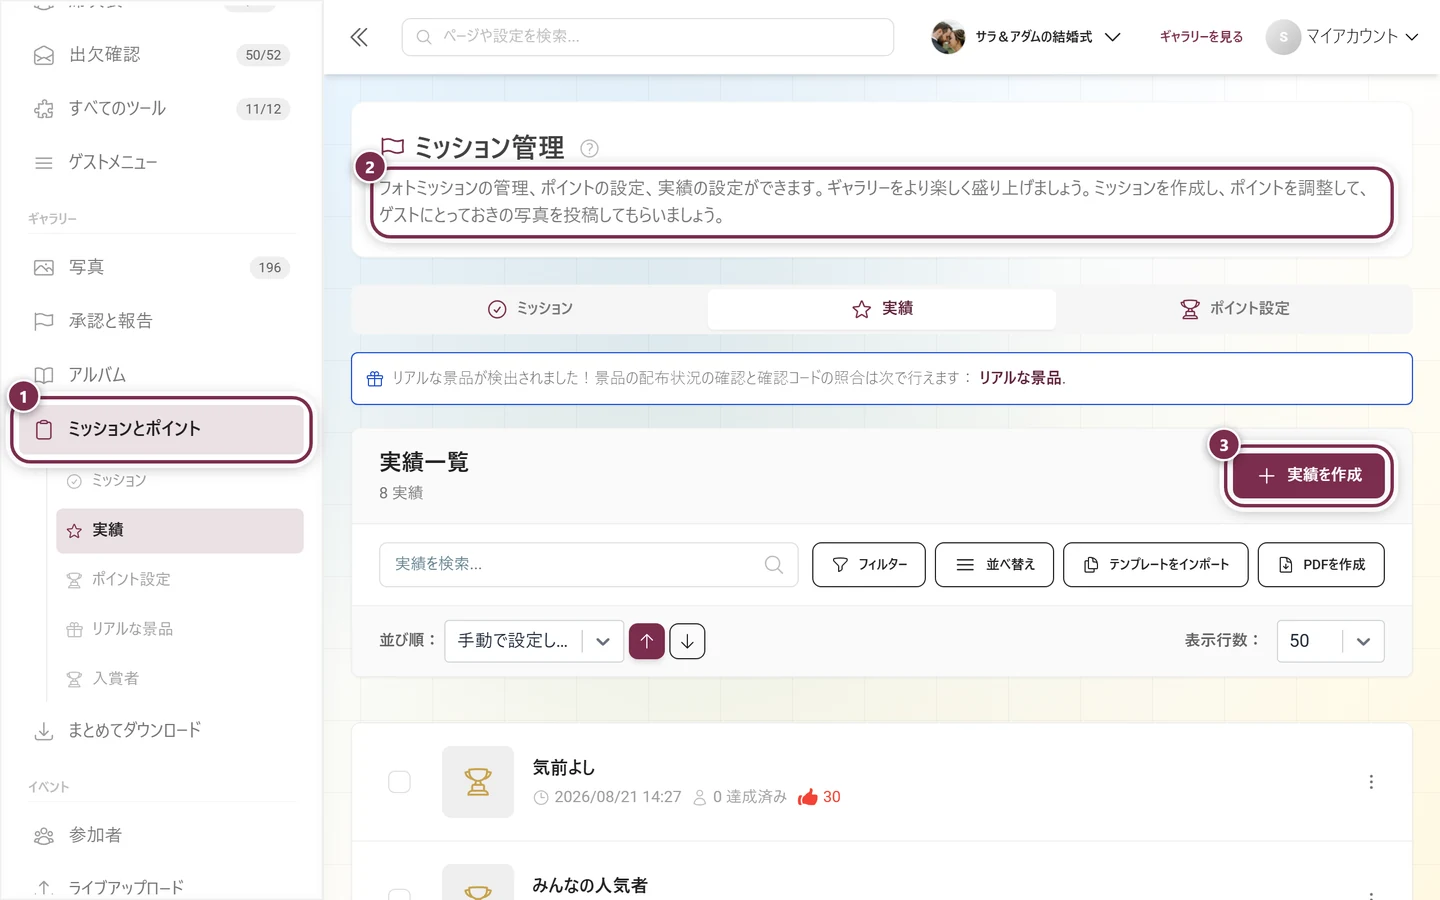Screen dimensions: 1440x900
Task: Click ascending sort arrow button
Action: click(x=647, y=641)
